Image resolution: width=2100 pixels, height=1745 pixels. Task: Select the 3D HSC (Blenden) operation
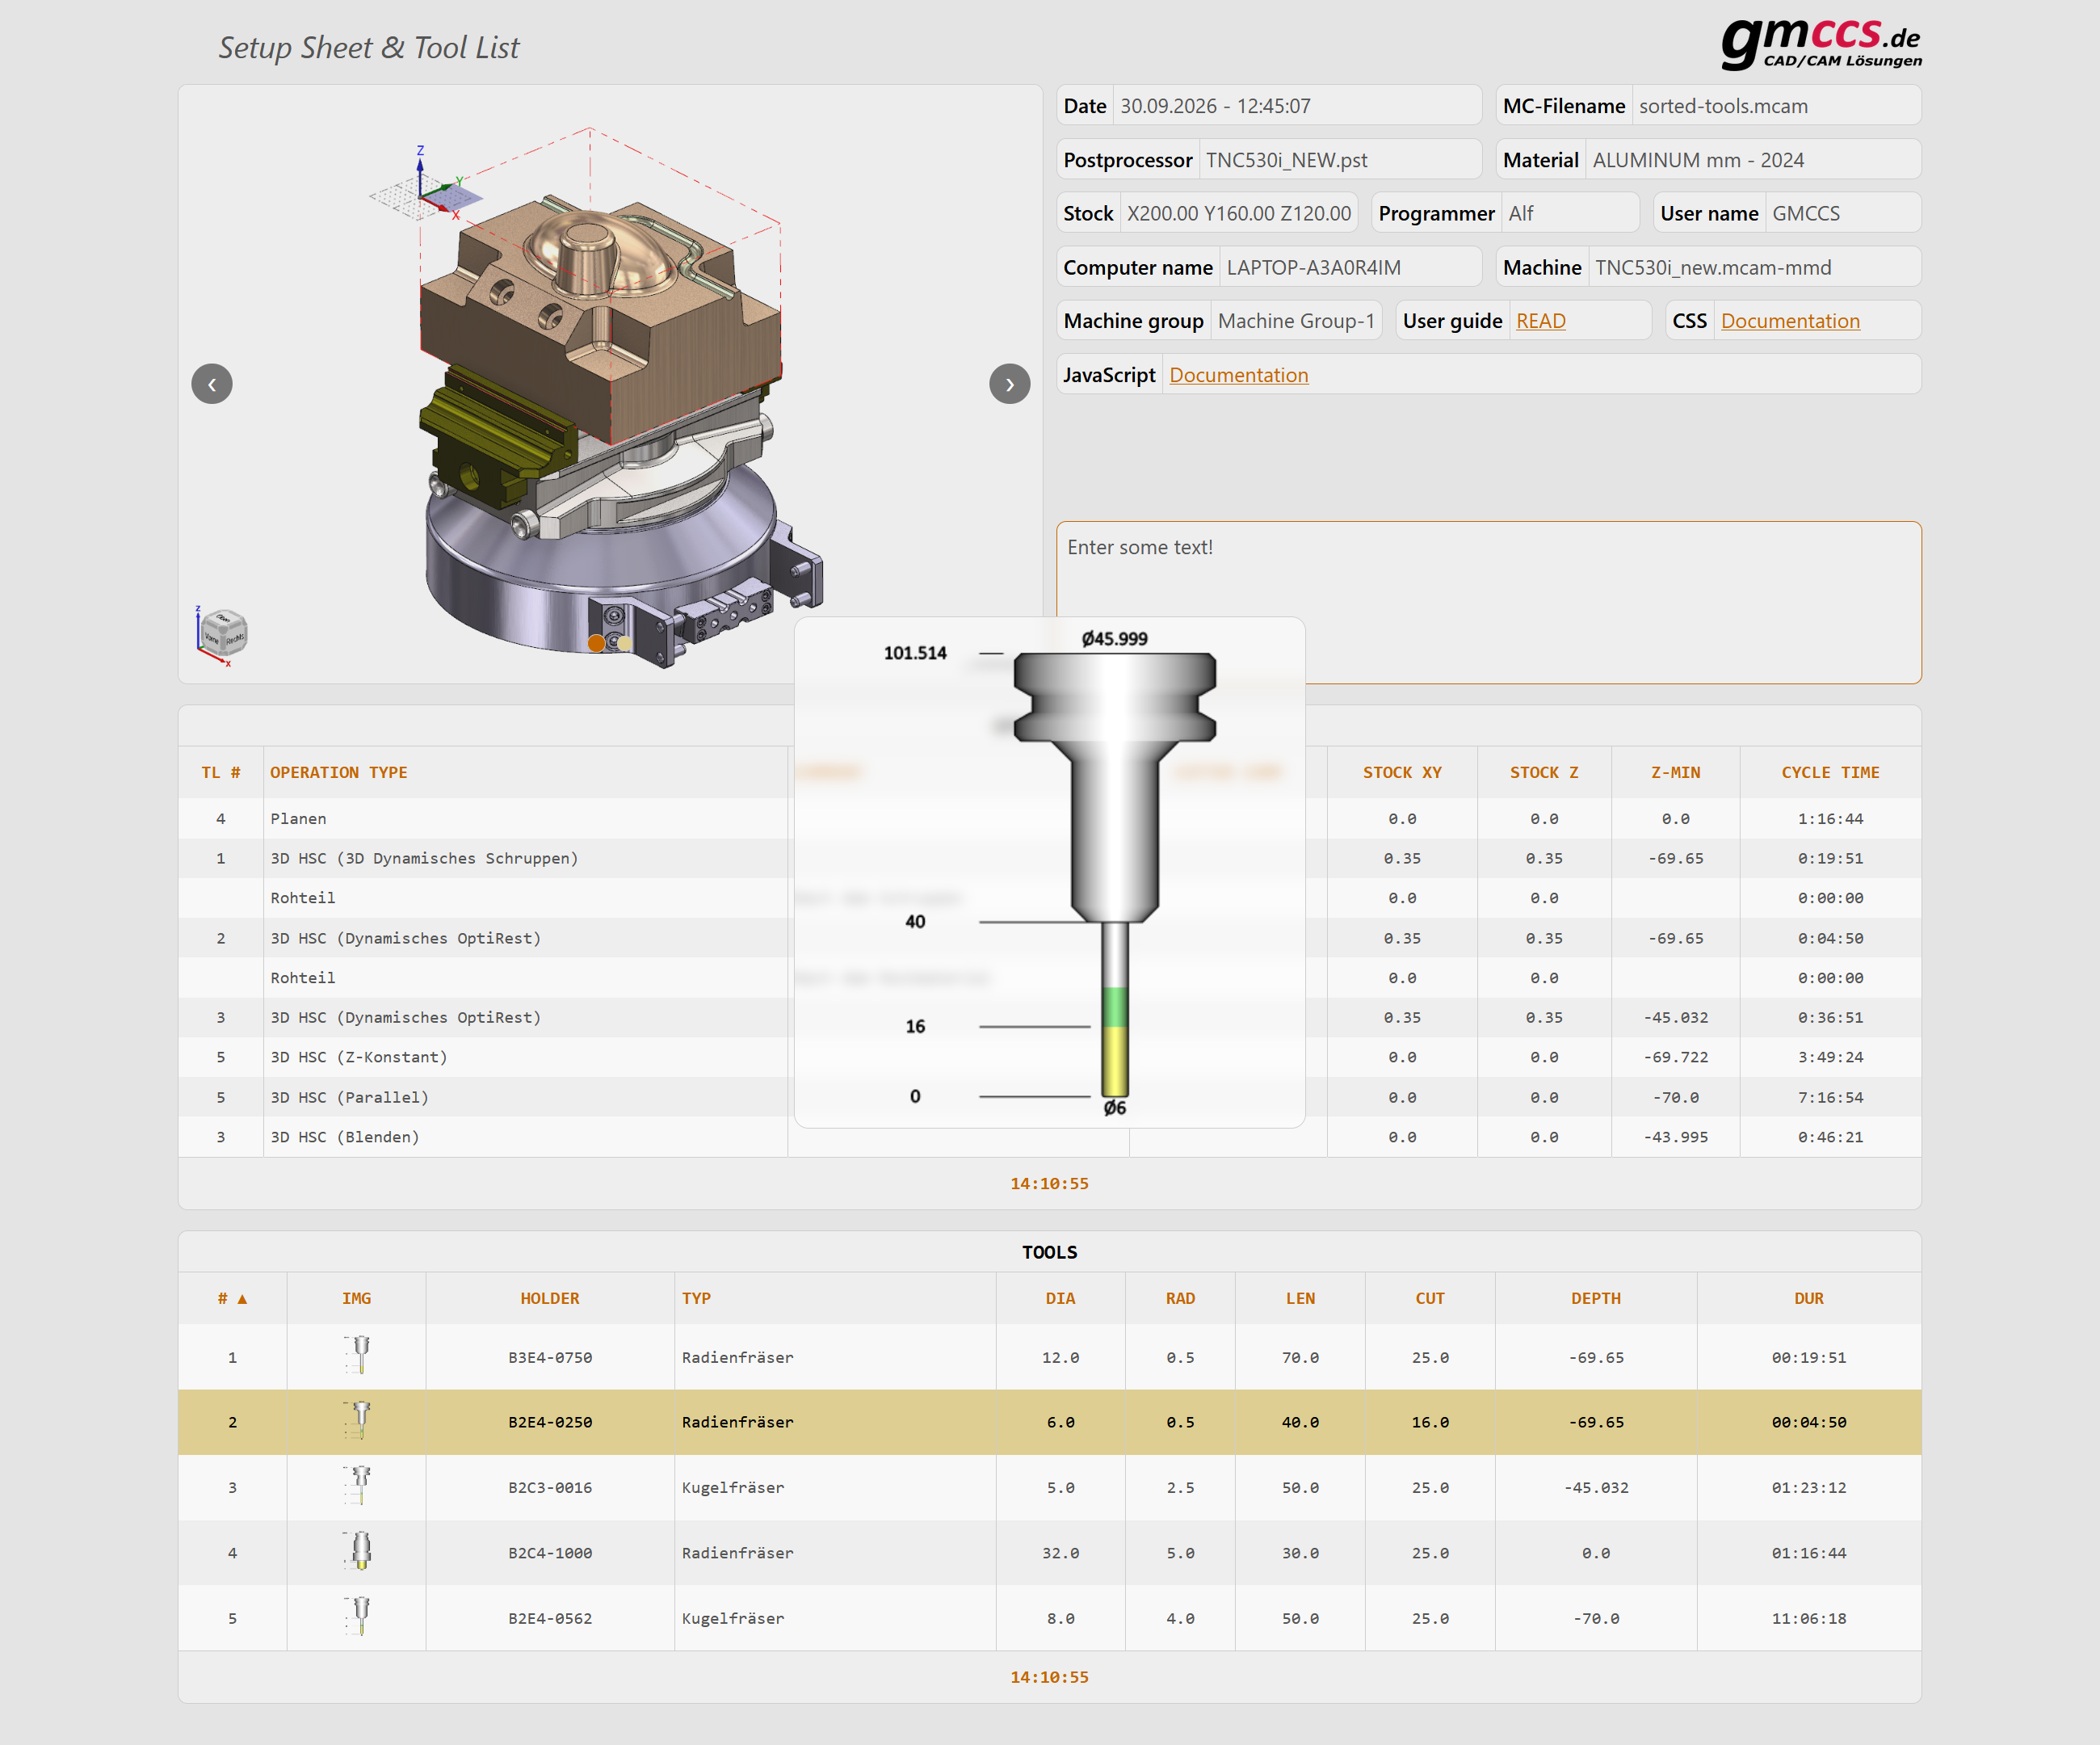[1049, 1137]
